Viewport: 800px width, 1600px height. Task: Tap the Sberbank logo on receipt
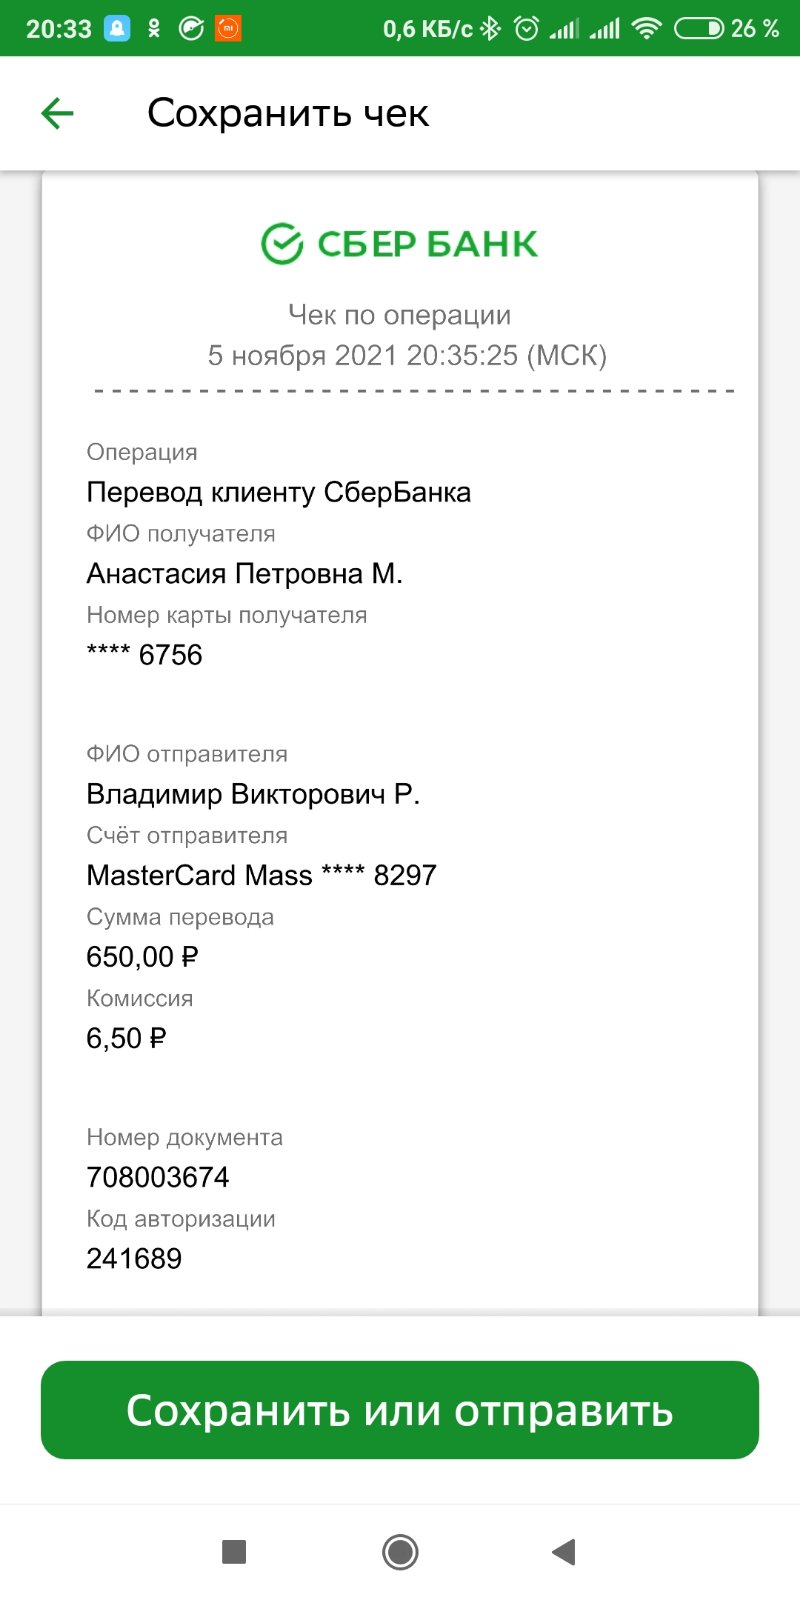[x=400, y=243]
